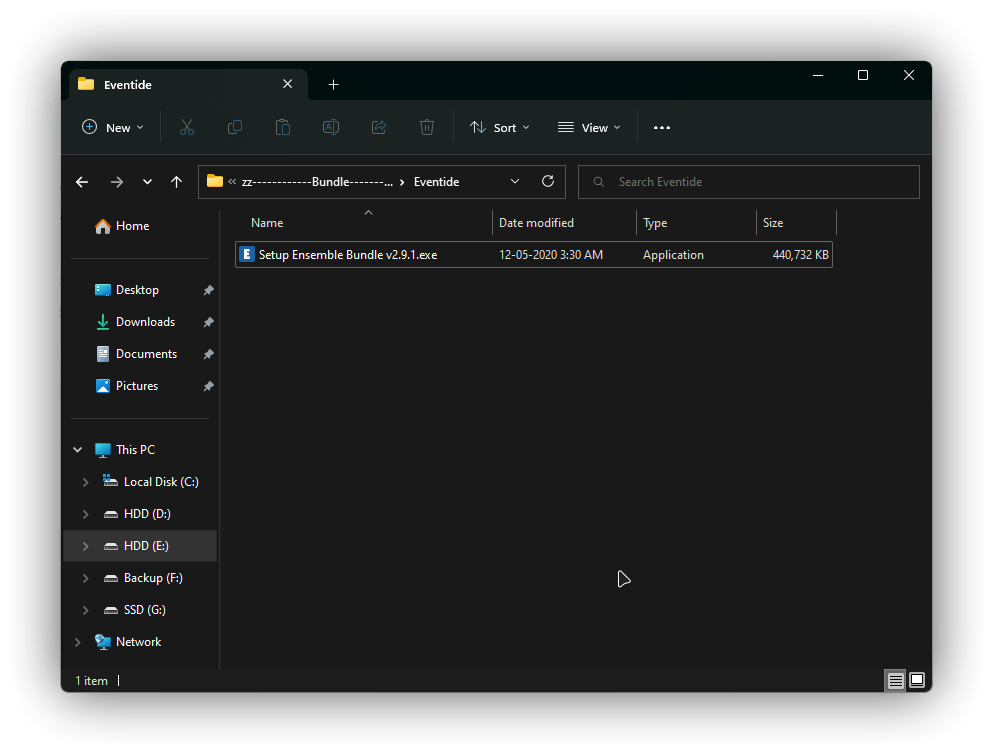Unpin Documents using its pin icon
The image size is (993, 753).
(208, 354)
